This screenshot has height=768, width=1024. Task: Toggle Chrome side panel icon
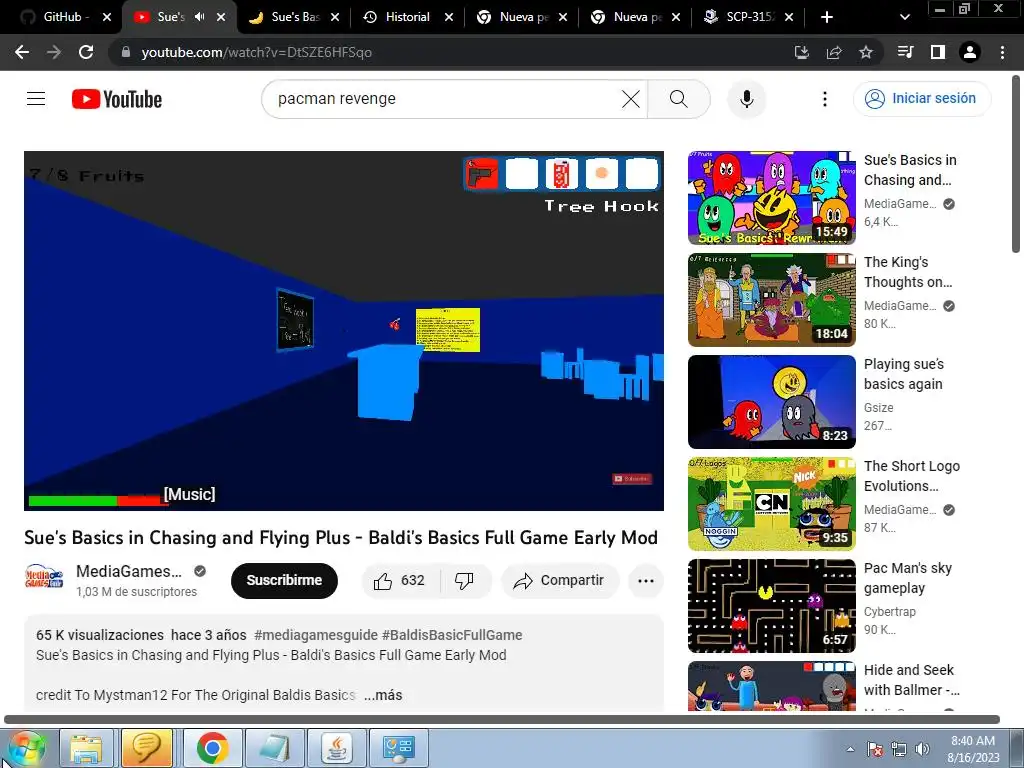click(x=938, y=52)
